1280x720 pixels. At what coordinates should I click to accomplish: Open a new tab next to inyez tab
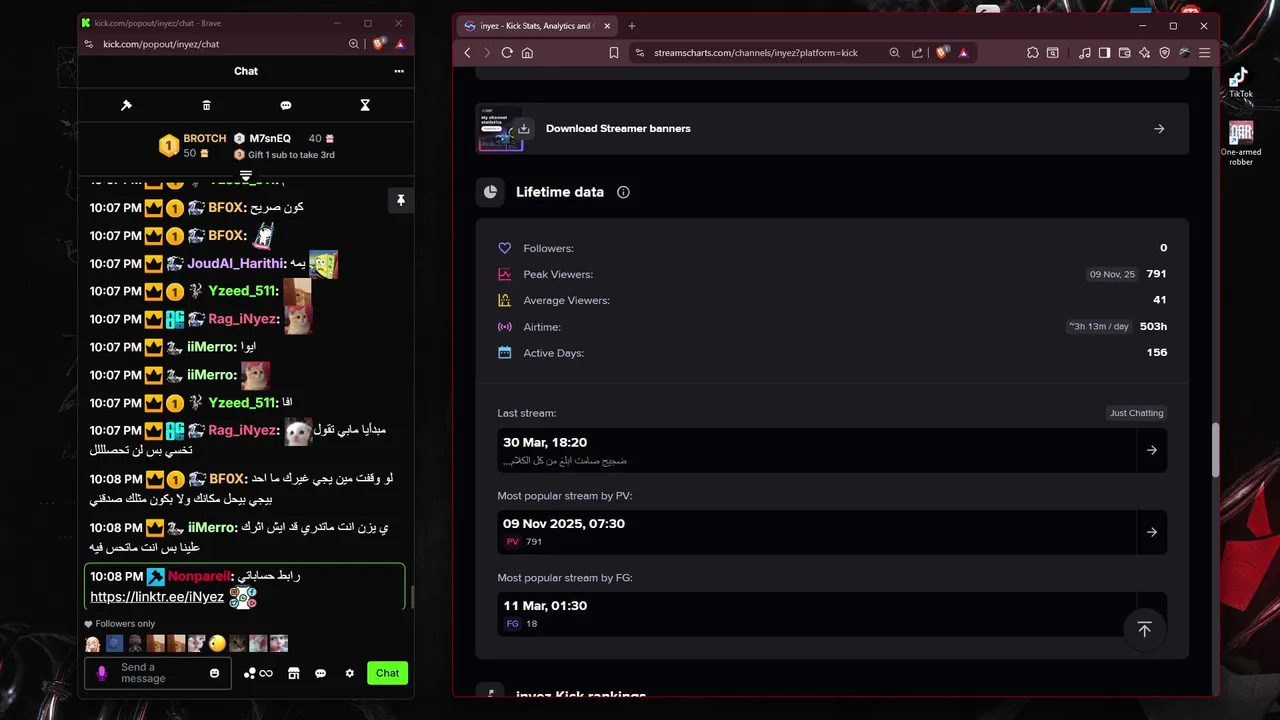632,26
